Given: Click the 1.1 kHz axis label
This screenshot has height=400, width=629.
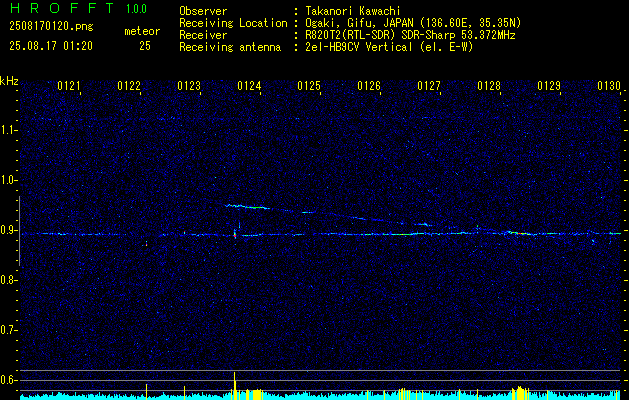Looking at the screenshot, I should 8,130.
